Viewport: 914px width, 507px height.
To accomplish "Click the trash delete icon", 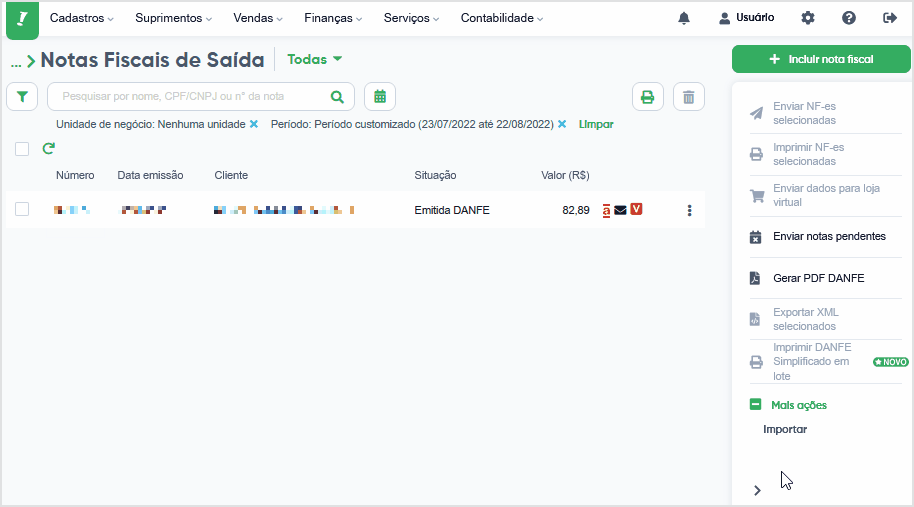I will pyautogui.click(x=688, y=97).
